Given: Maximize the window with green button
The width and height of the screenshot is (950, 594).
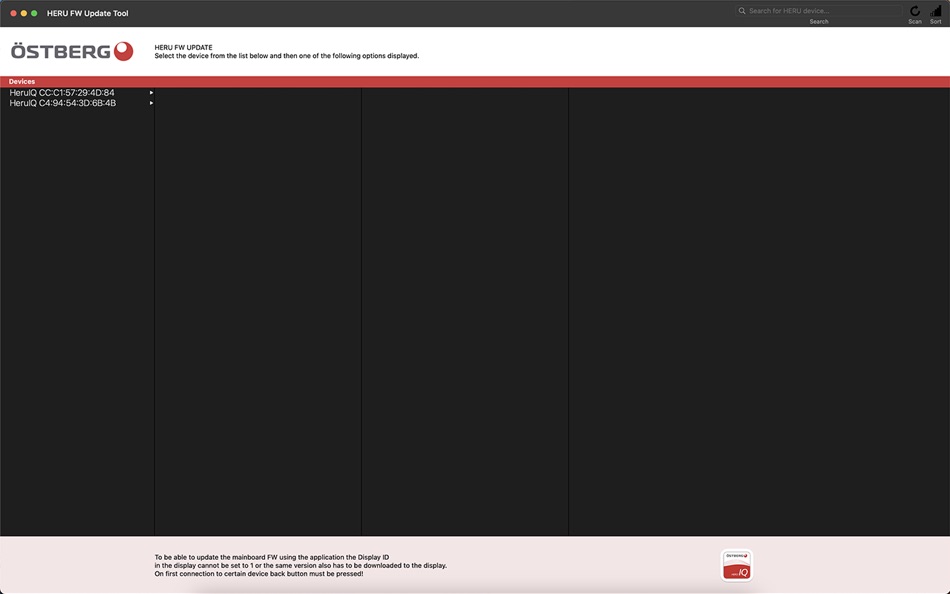Looking at the screenshot, I should [x=34, y=13].
